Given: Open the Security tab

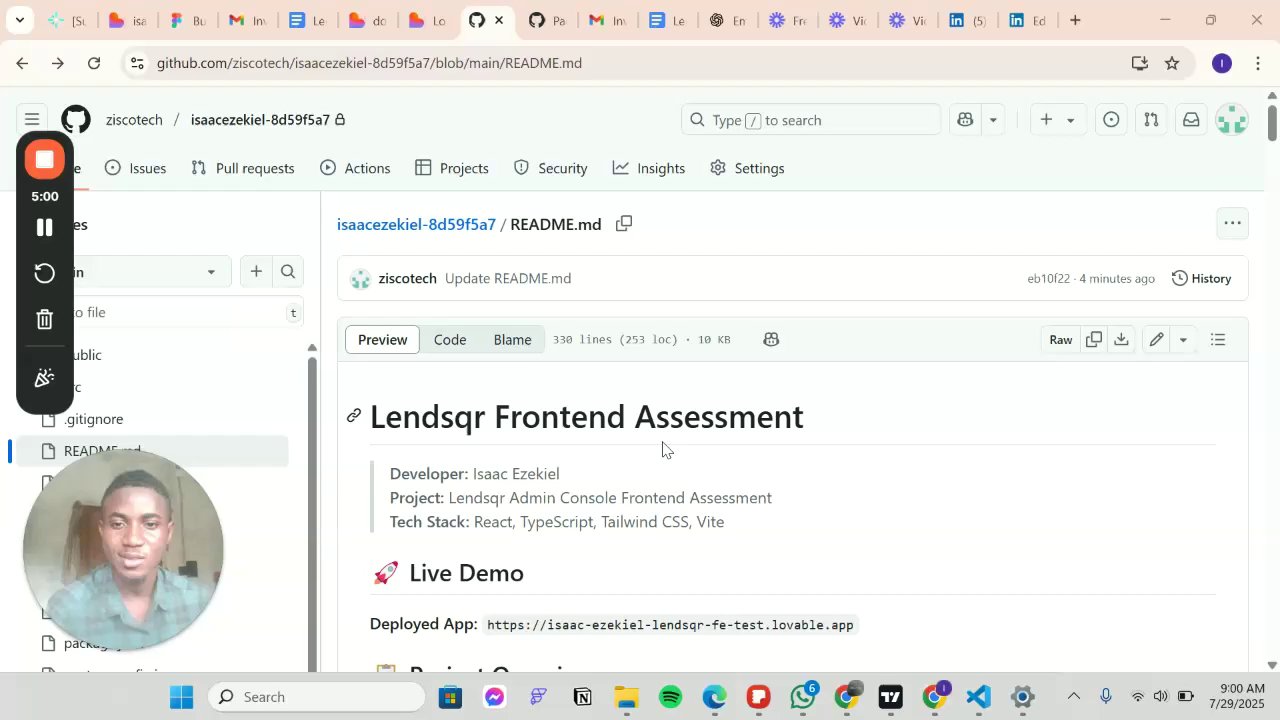Looking at the screenshot, I should [551, 168].
